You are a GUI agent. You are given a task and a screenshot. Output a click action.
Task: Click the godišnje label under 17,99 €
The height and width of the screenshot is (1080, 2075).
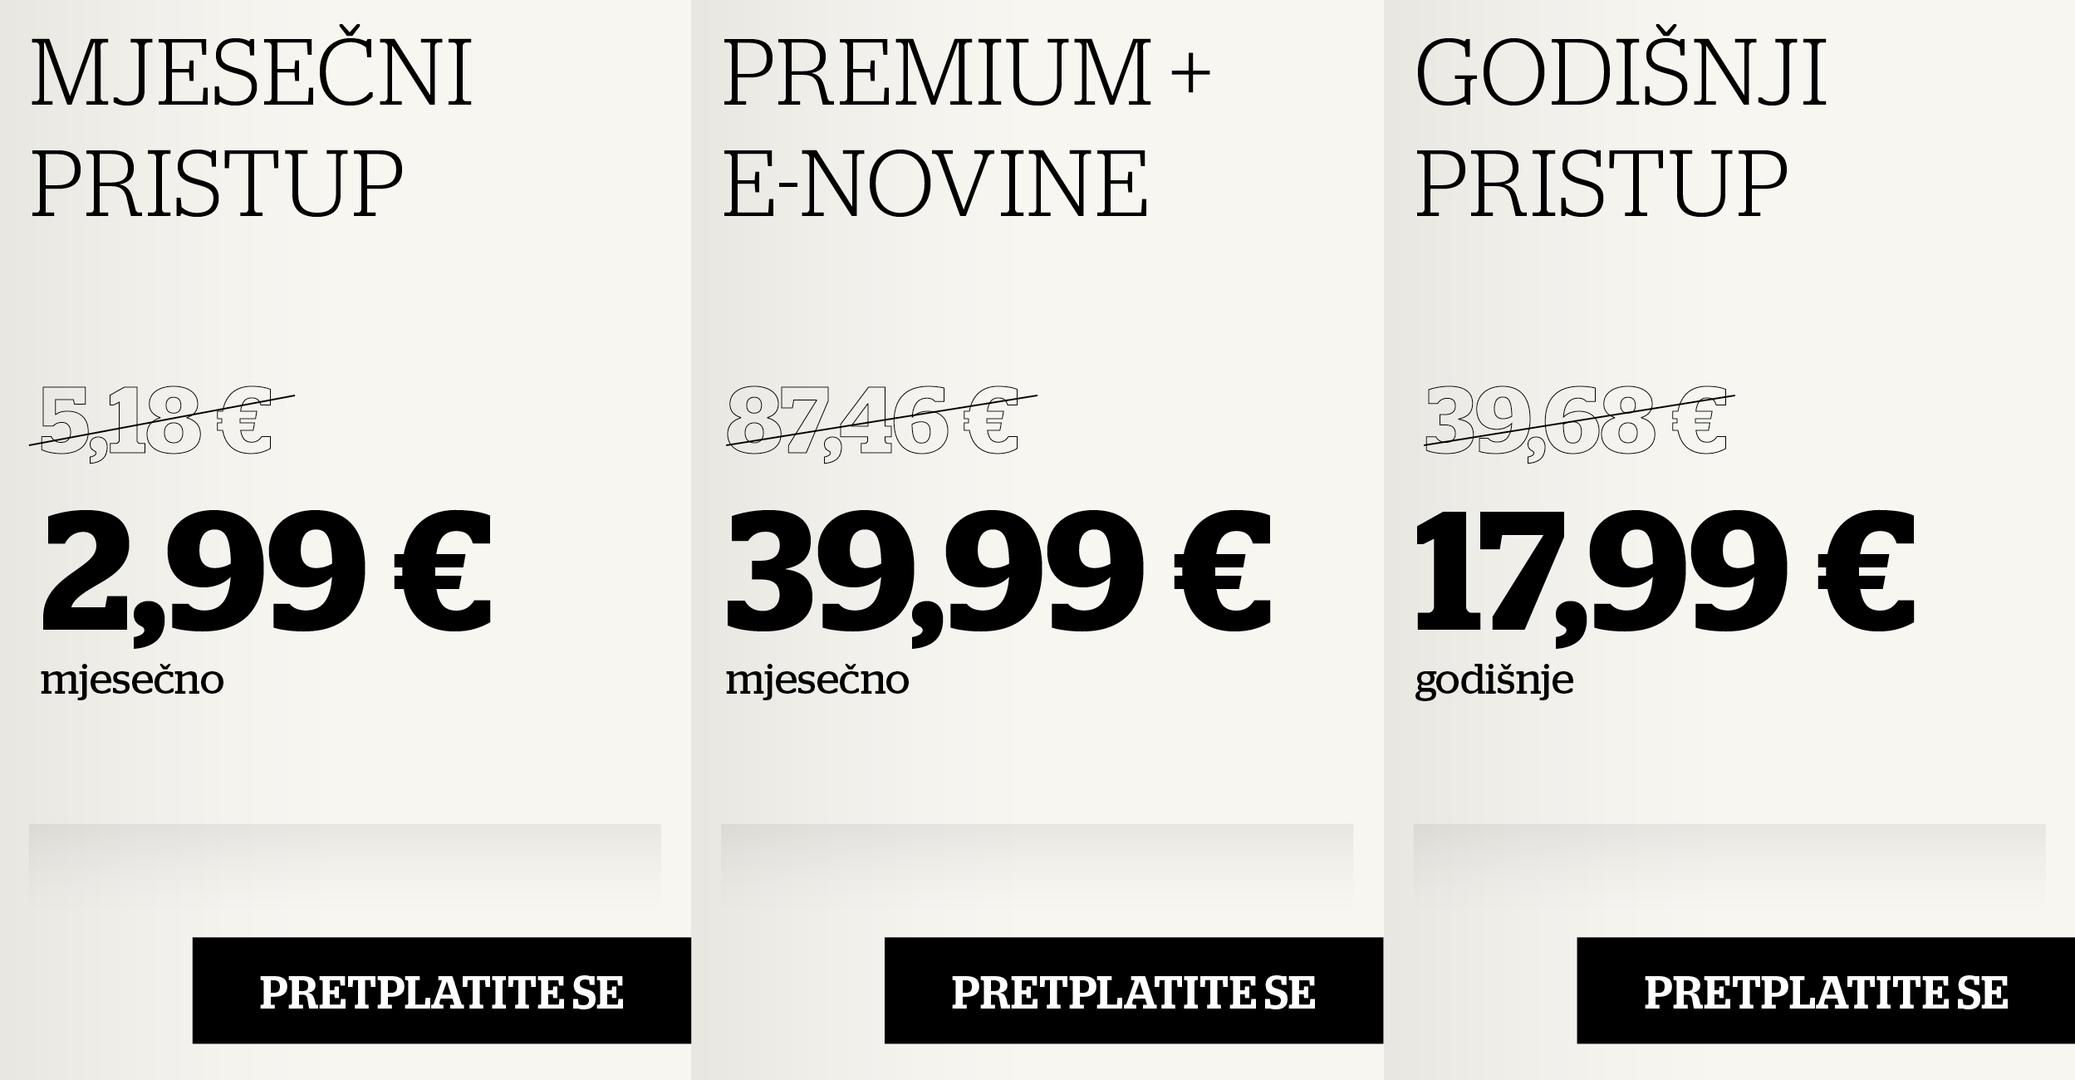coord(1494,681)
